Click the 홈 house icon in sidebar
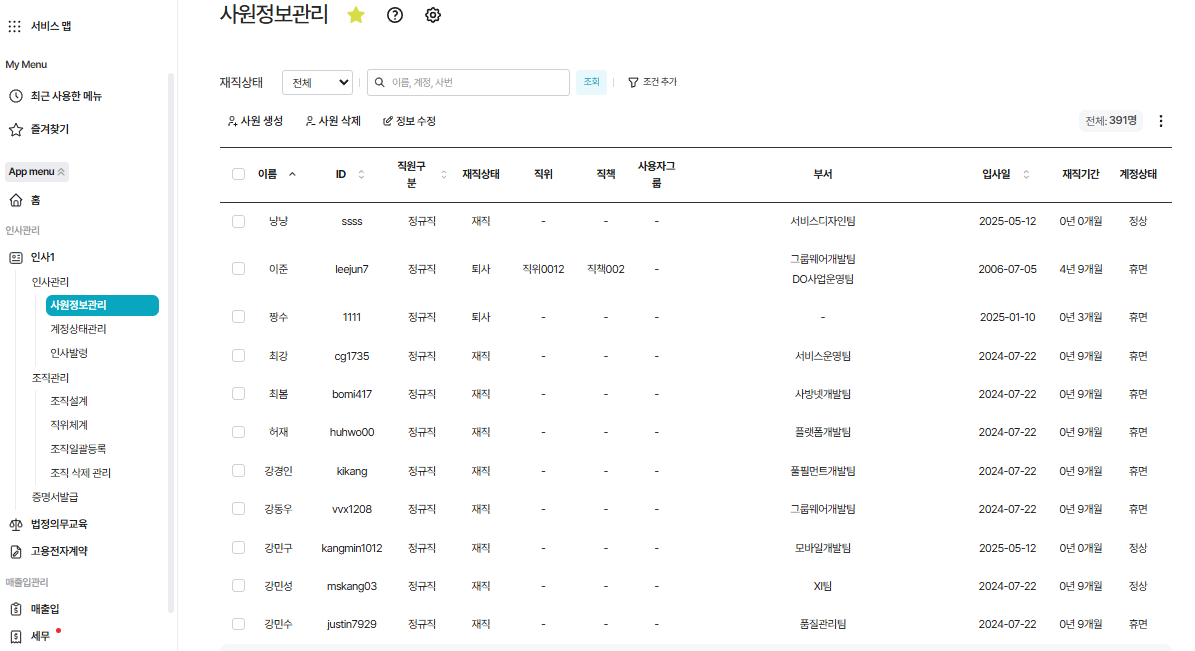 pos(15,200)
